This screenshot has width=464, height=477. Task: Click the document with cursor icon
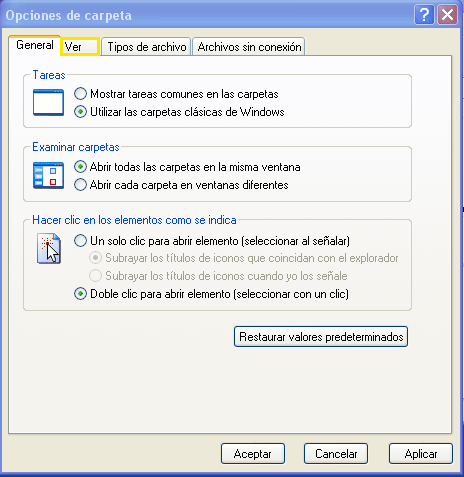click(x=49, y=249)
